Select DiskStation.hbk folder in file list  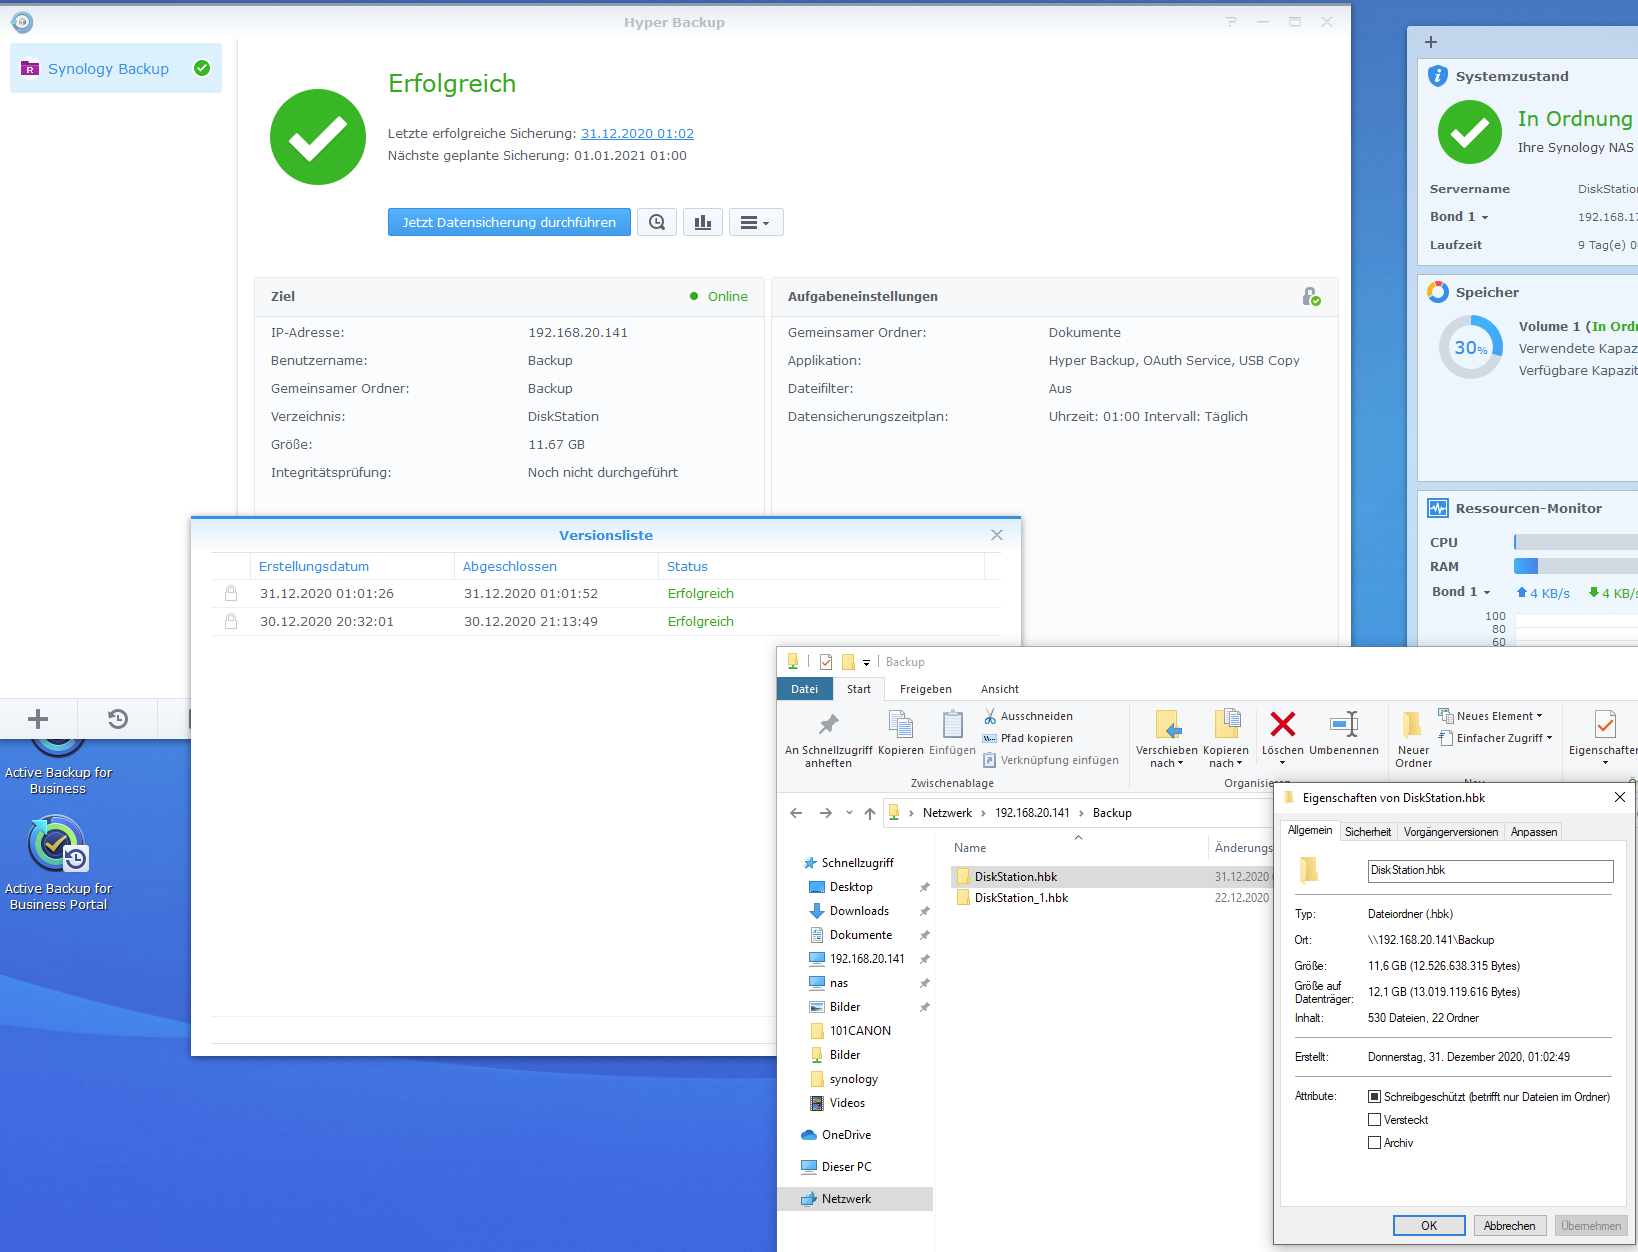point(1016,877)
